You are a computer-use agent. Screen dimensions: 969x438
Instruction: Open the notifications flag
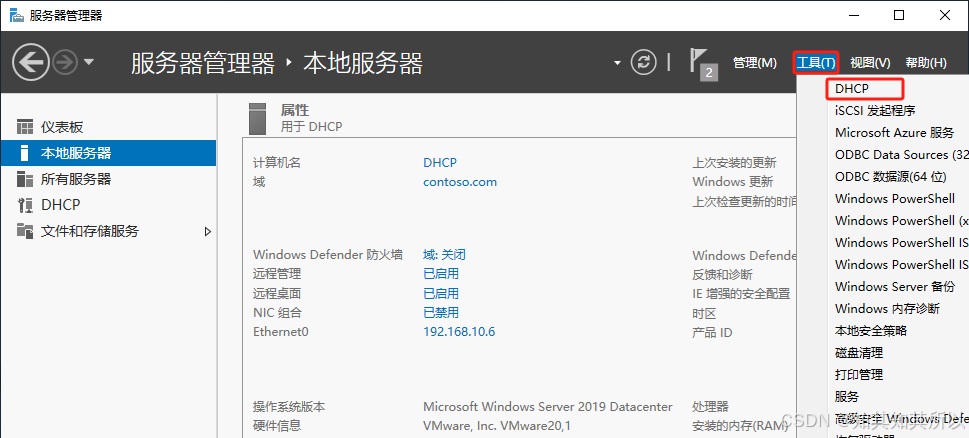pos(703,65)
